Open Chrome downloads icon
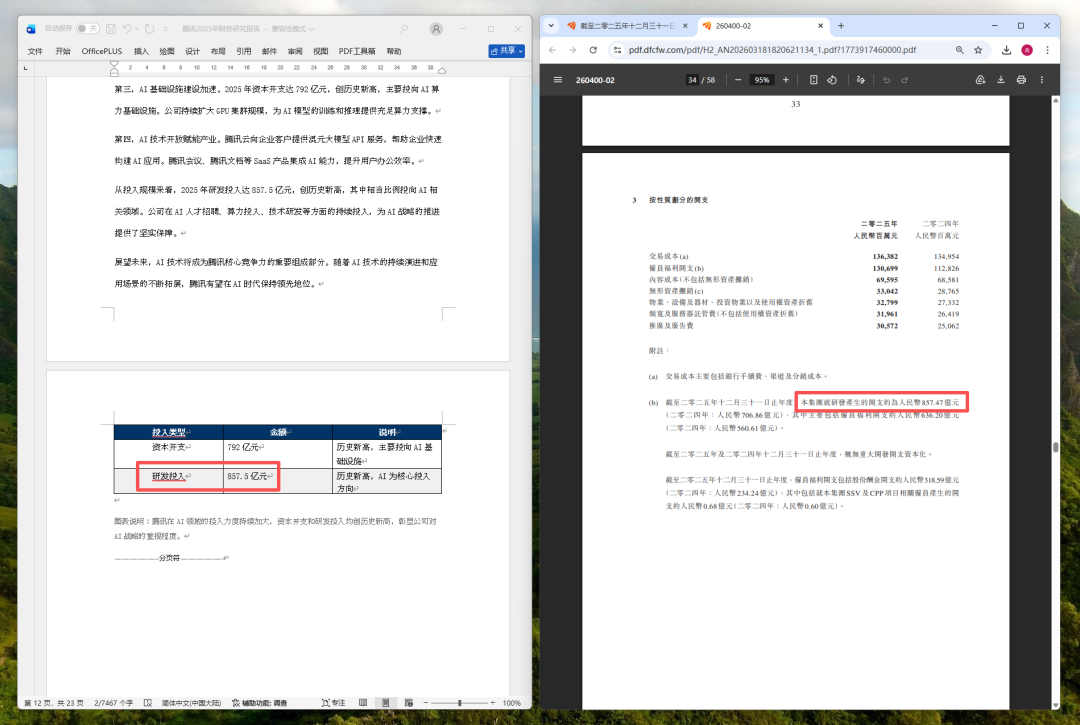The height and width of the screenshot is (725, 1080). tap(1006, 50)
